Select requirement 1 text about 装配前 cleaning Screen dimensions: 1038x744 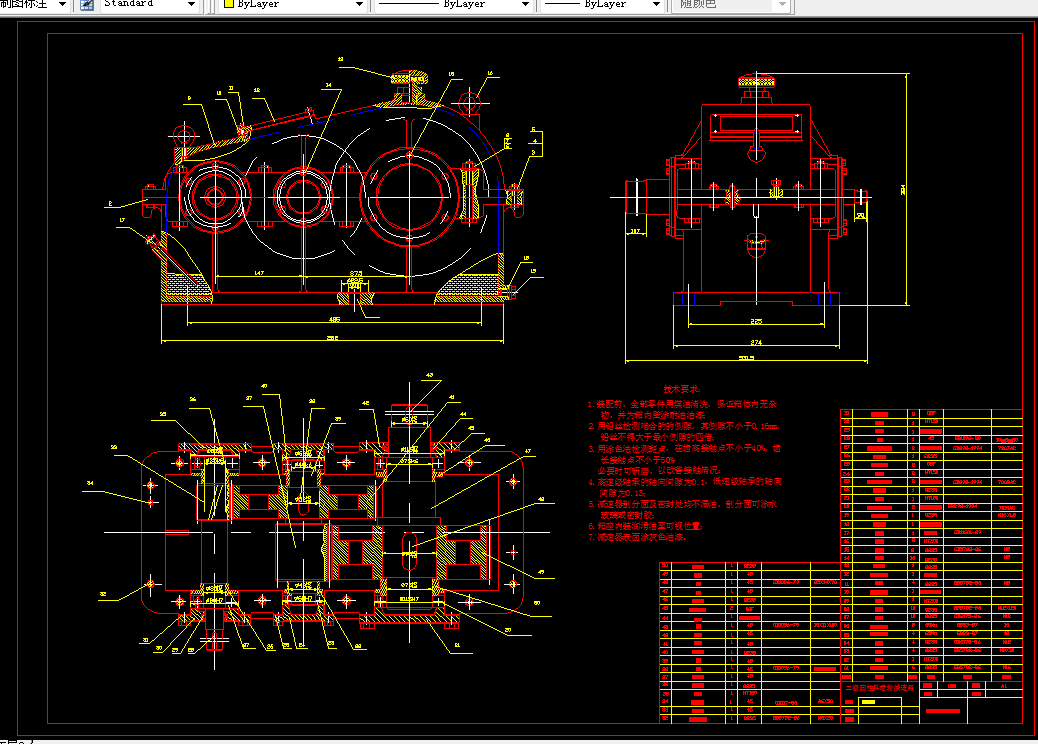pyautogui.click(x=683, y=409)
